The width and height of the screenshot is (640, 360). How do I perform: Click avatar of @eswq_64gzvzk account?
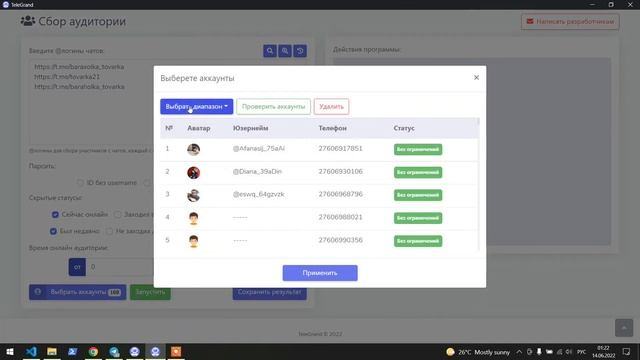coord(193,195)
